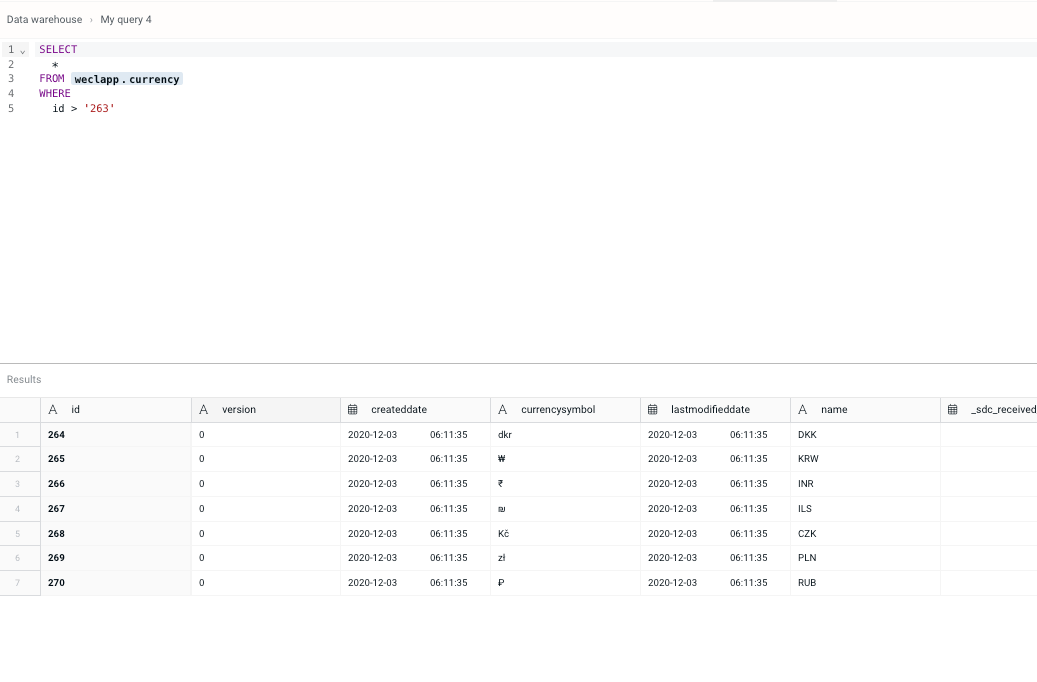Screen dimensions: 1037x682
Task: Select the name cell INR
Action: [x=865, y=484]
